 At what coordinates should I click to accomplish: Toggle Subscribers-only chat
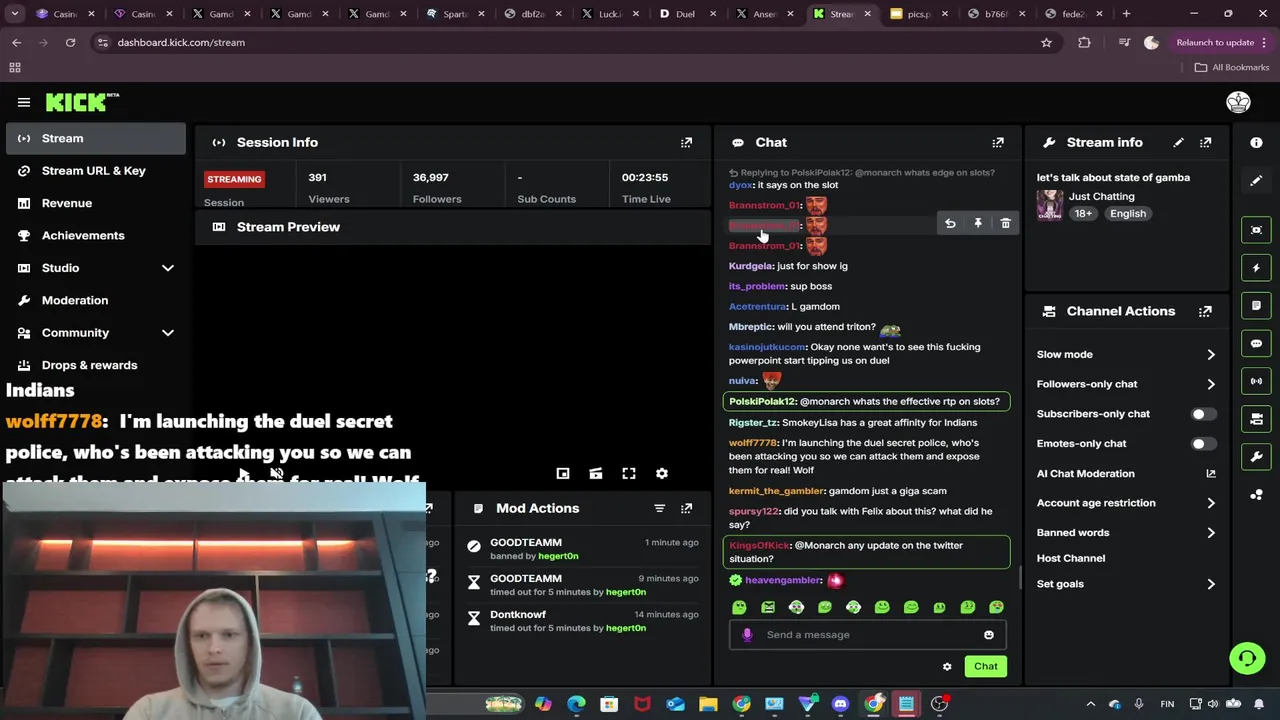[1204, 414]
